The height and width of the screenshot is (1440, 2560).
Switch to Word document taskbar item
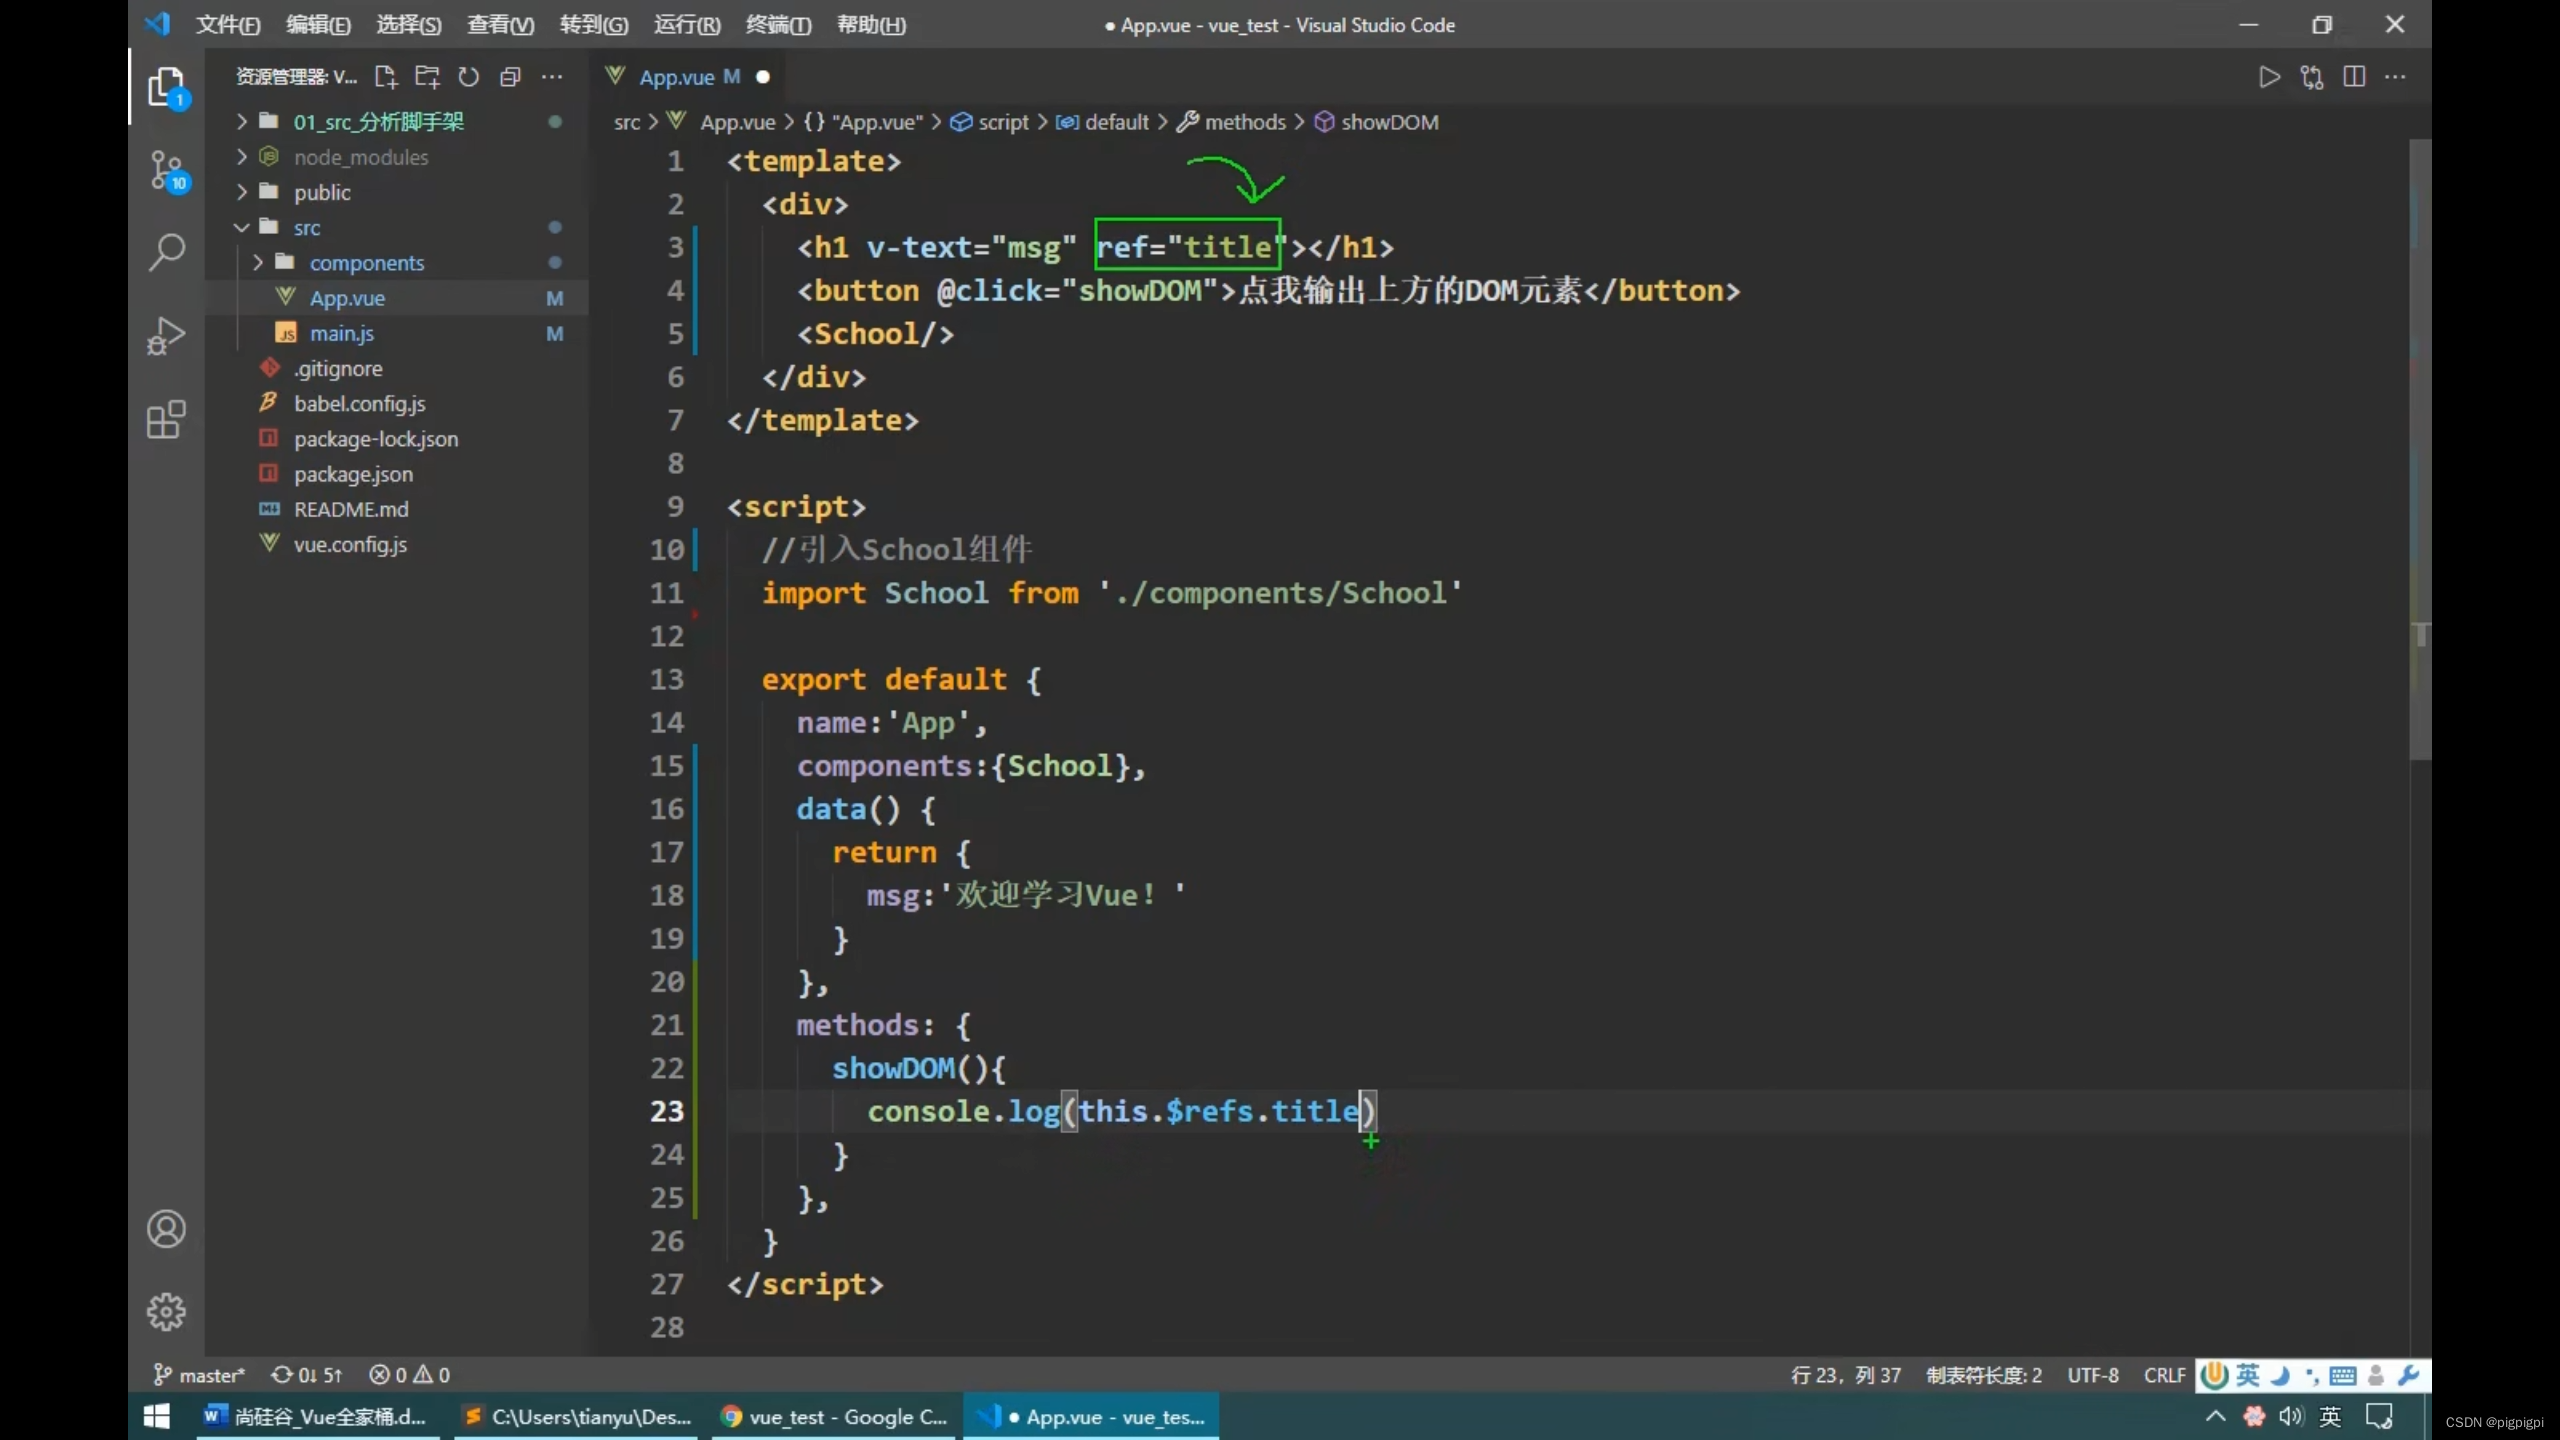[318, 1417]
